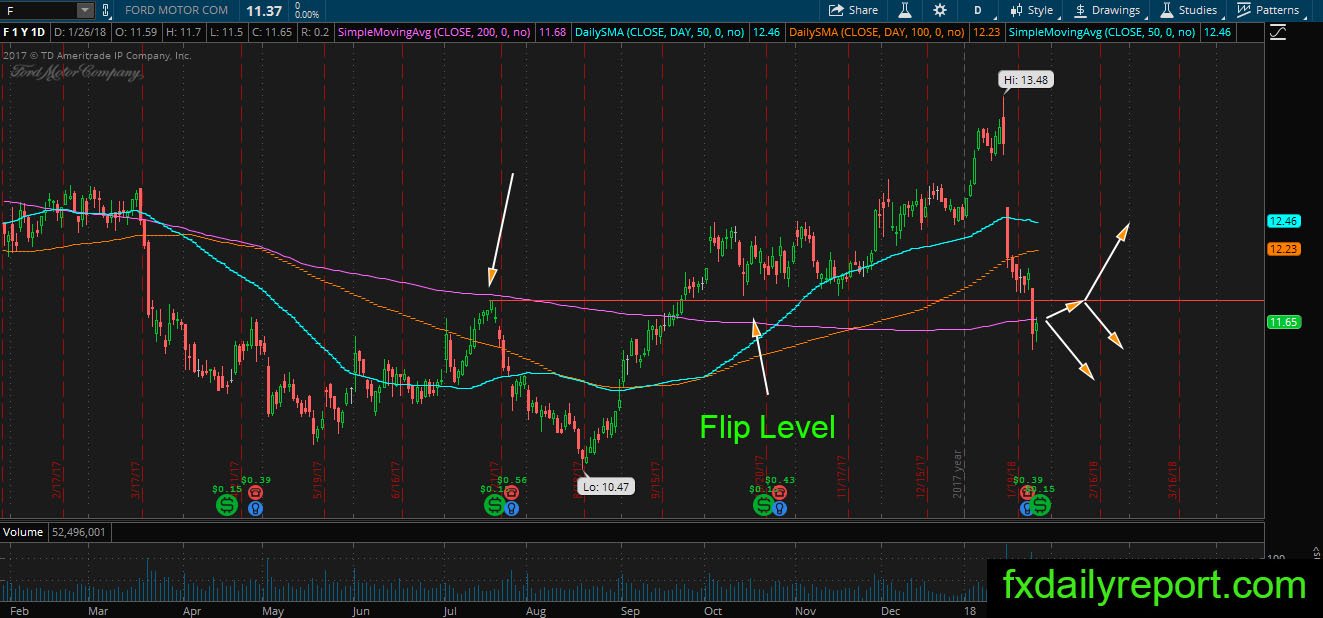Image resolution: width=1323 pixels, height=618 pixels.
Task: Click the 3/16/18 expiration date marker
Action: point(1174,480)
